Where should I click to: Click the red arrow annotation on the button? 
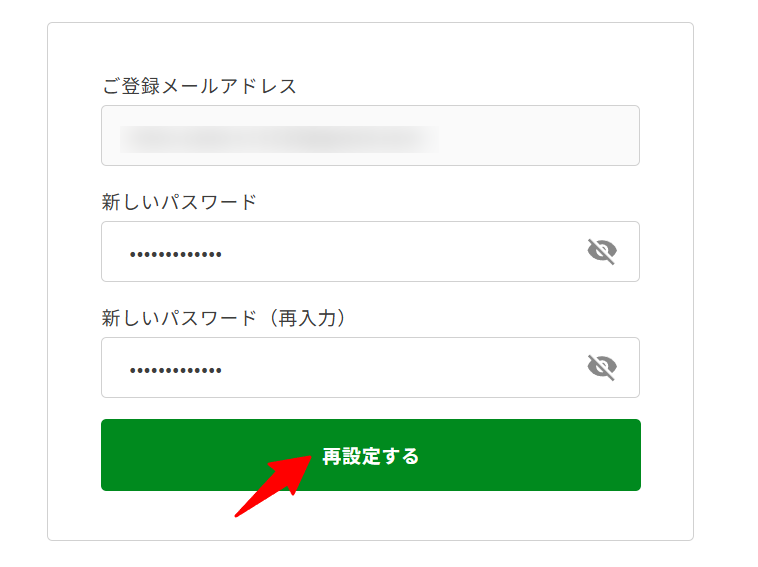(274, 485)
